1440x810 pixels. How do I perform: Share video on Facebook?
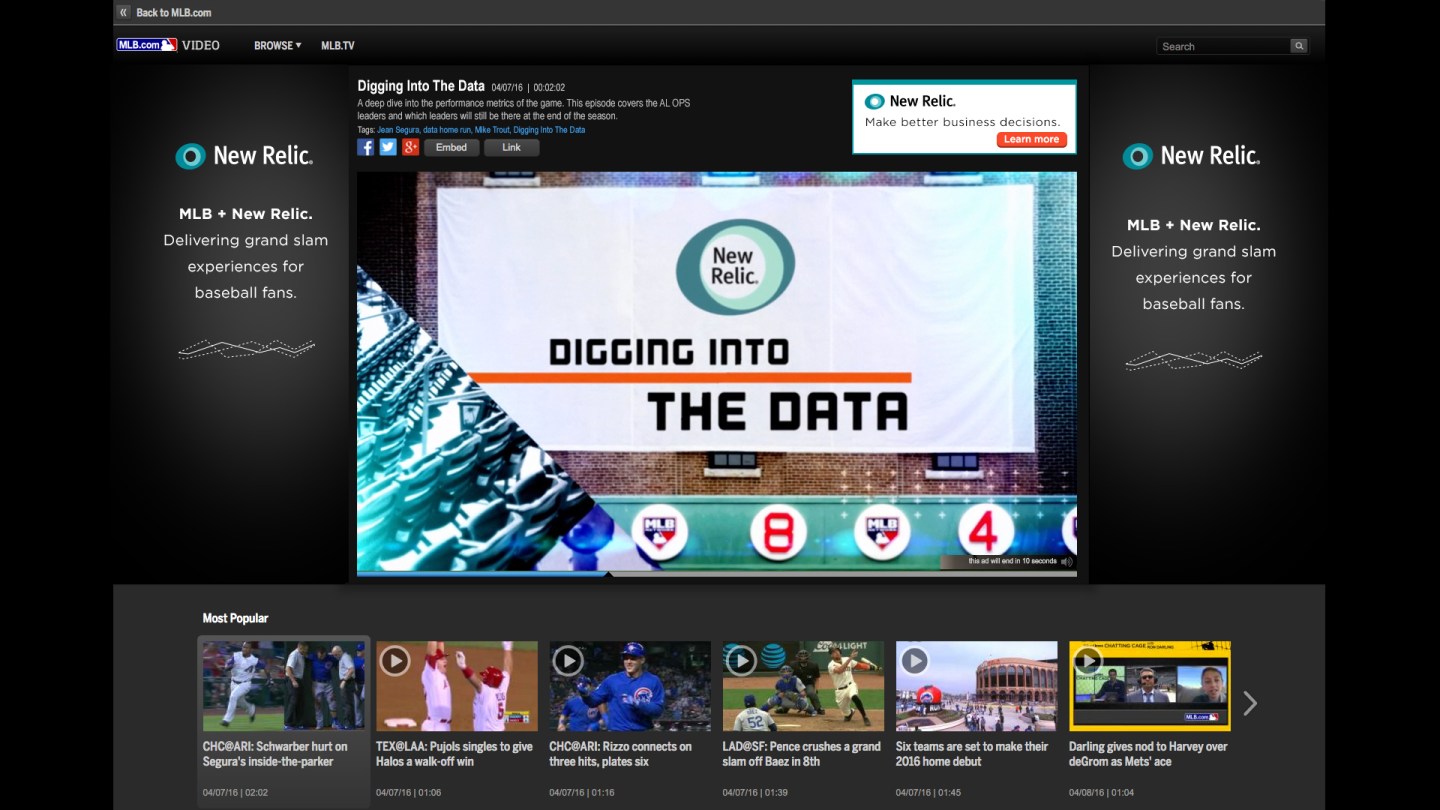coord(366,147)
